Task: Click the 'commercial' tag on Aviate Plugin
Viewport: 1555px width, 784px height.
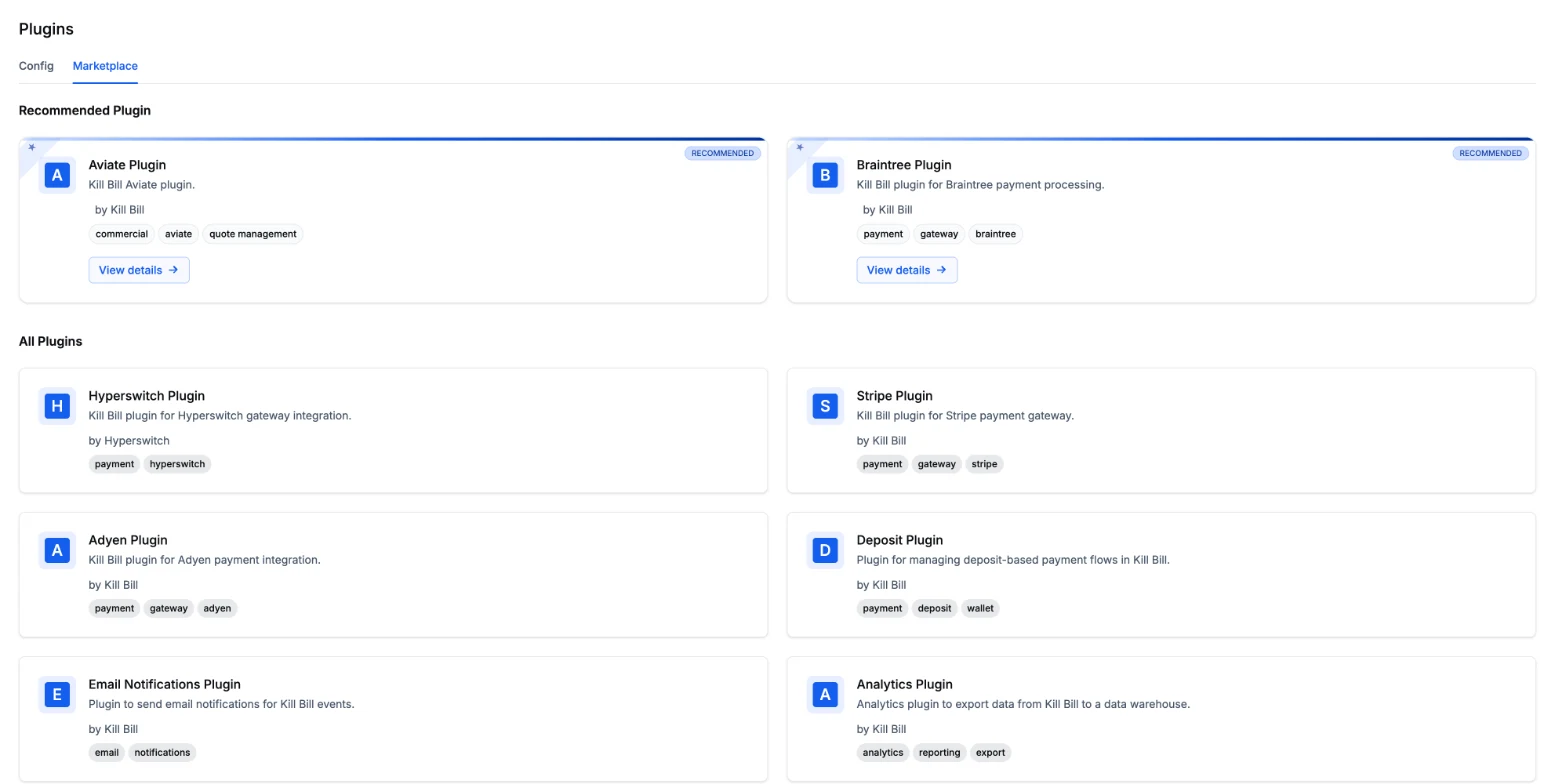Action: pyautogui.click(x=121, y=234)
